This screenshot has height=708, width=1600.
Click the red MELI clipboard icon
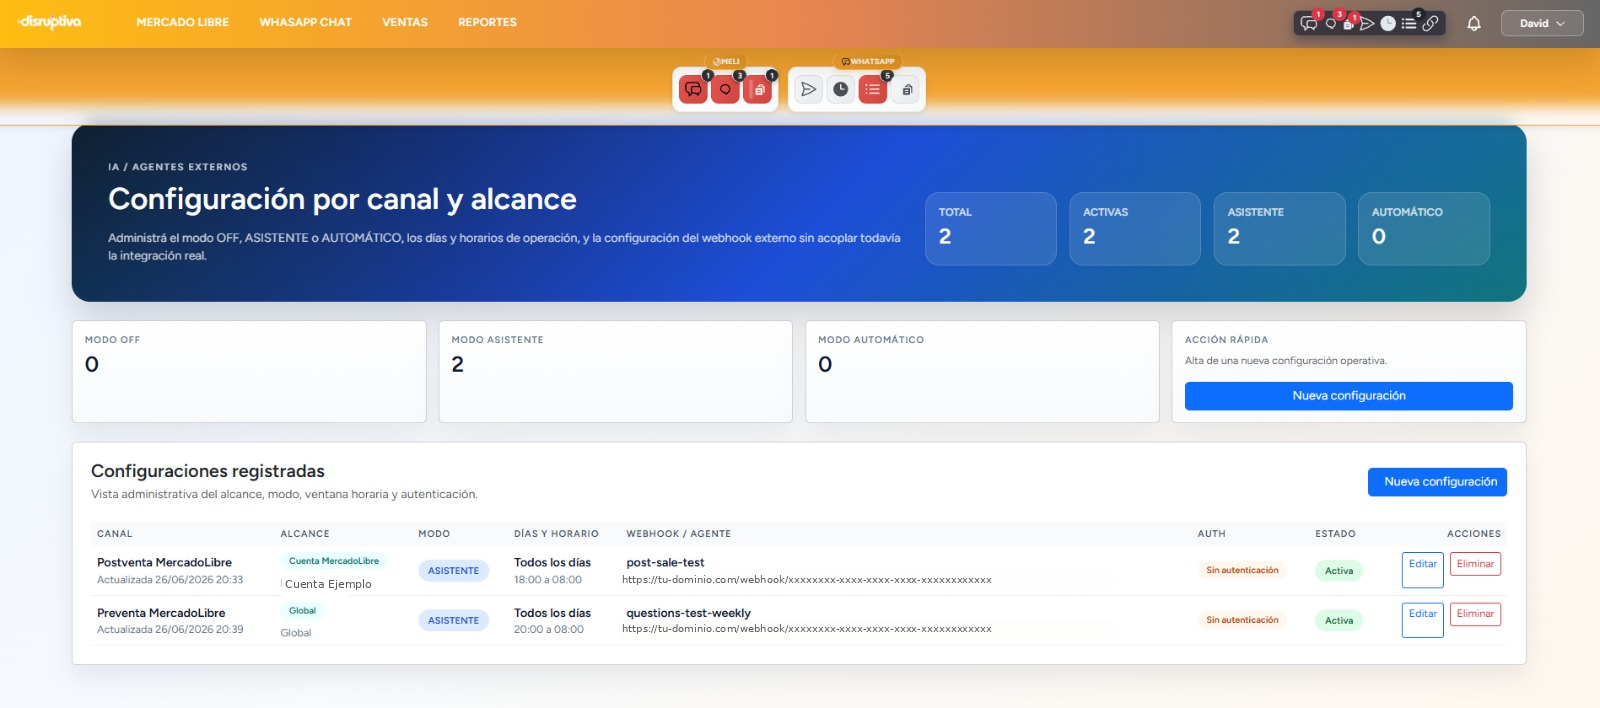(758, 90)
